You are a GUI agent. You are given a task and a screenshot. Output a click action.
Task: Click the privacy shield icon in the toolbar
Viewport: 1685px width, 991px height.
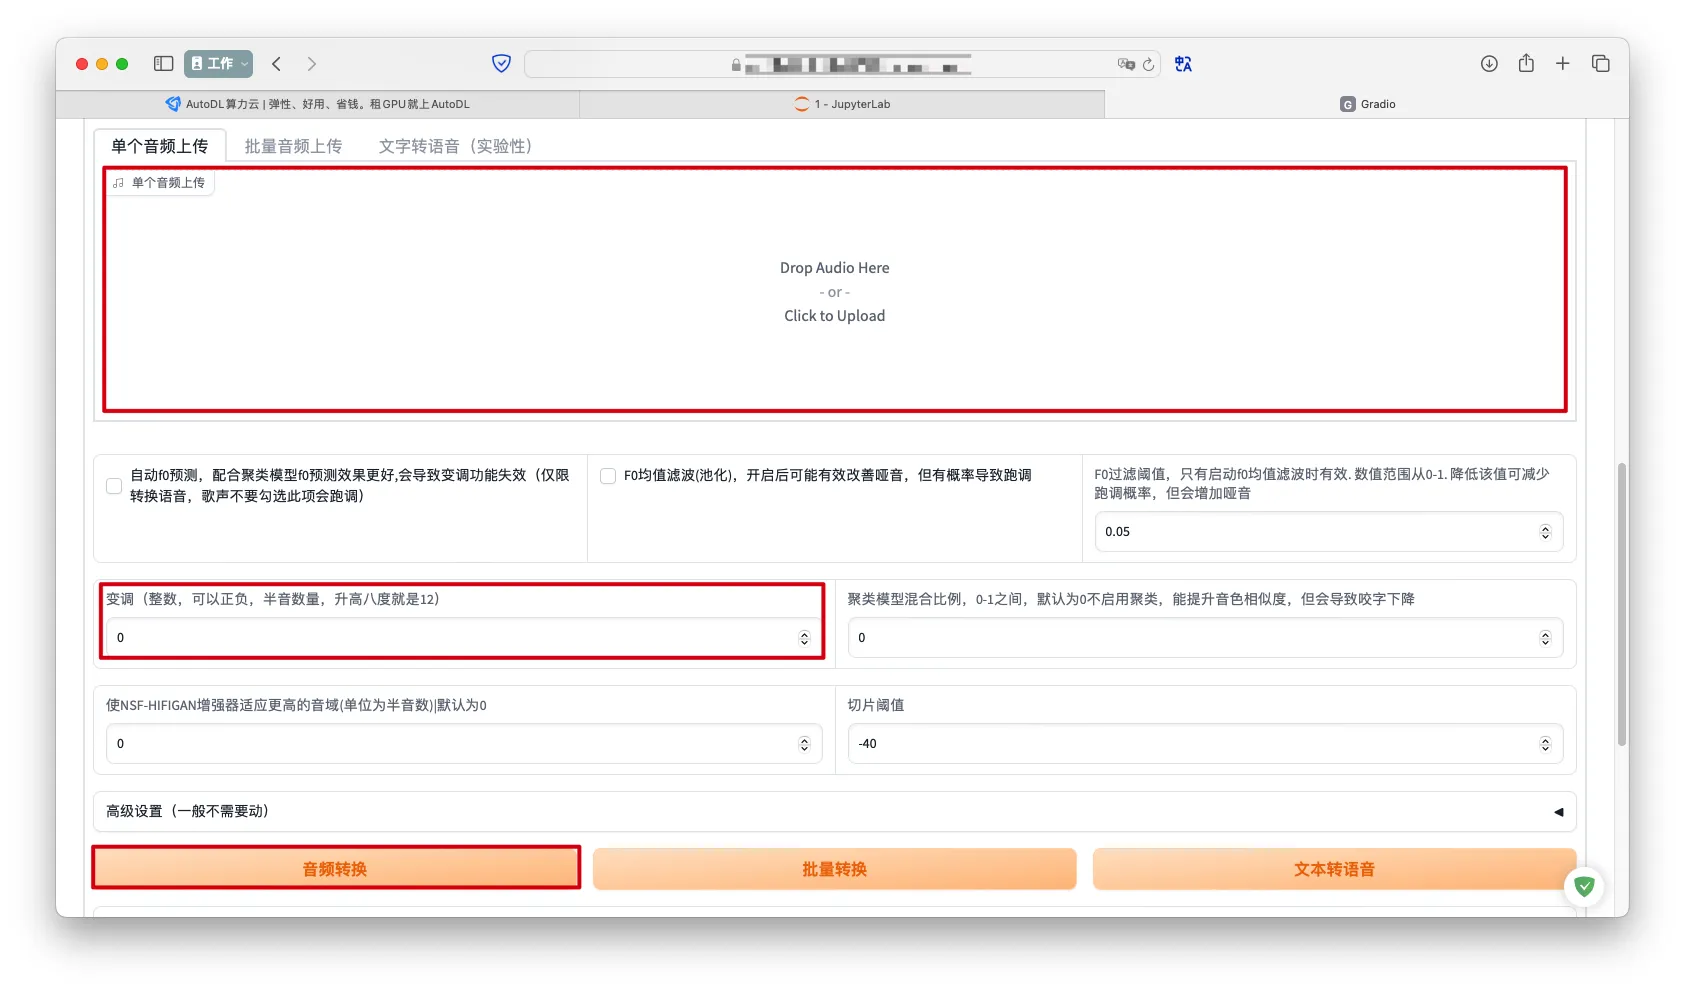point(501,64)
